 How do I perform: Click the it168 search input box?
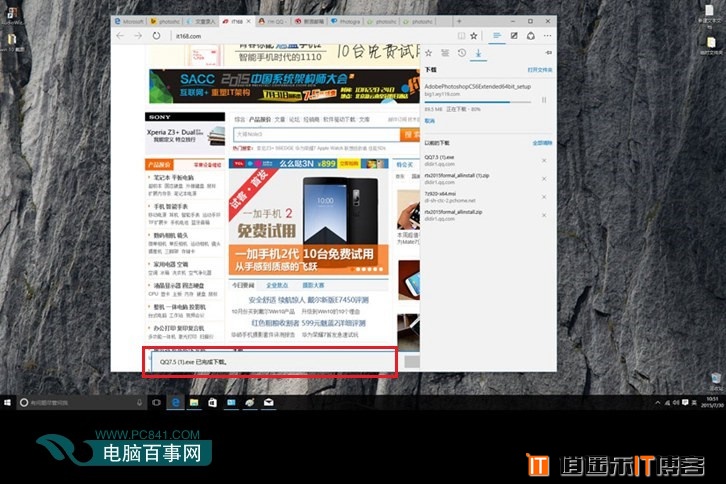(316, 134)
